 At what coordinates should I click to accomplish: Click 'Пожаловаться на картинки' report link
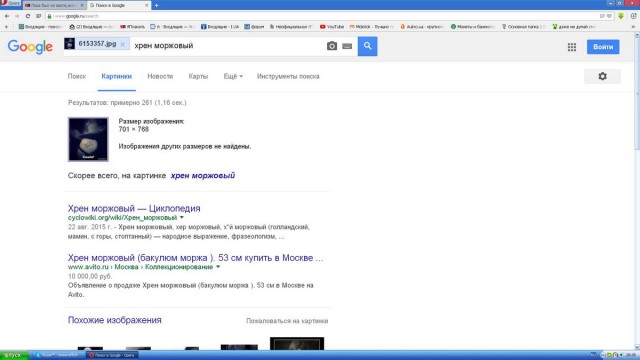[287, 321]
